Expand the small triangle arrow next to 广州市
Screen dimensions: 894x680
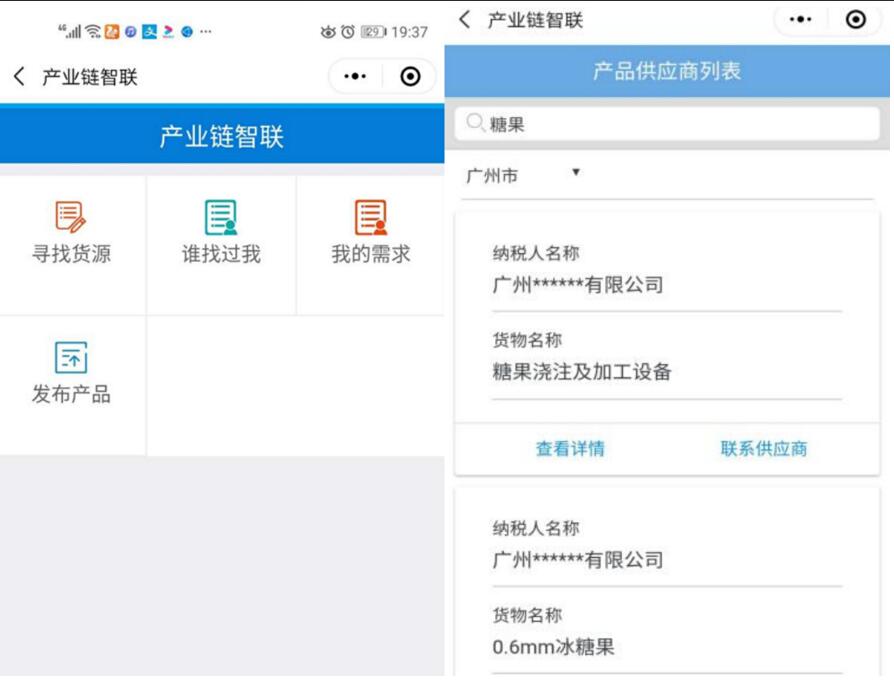coord(575,173)
